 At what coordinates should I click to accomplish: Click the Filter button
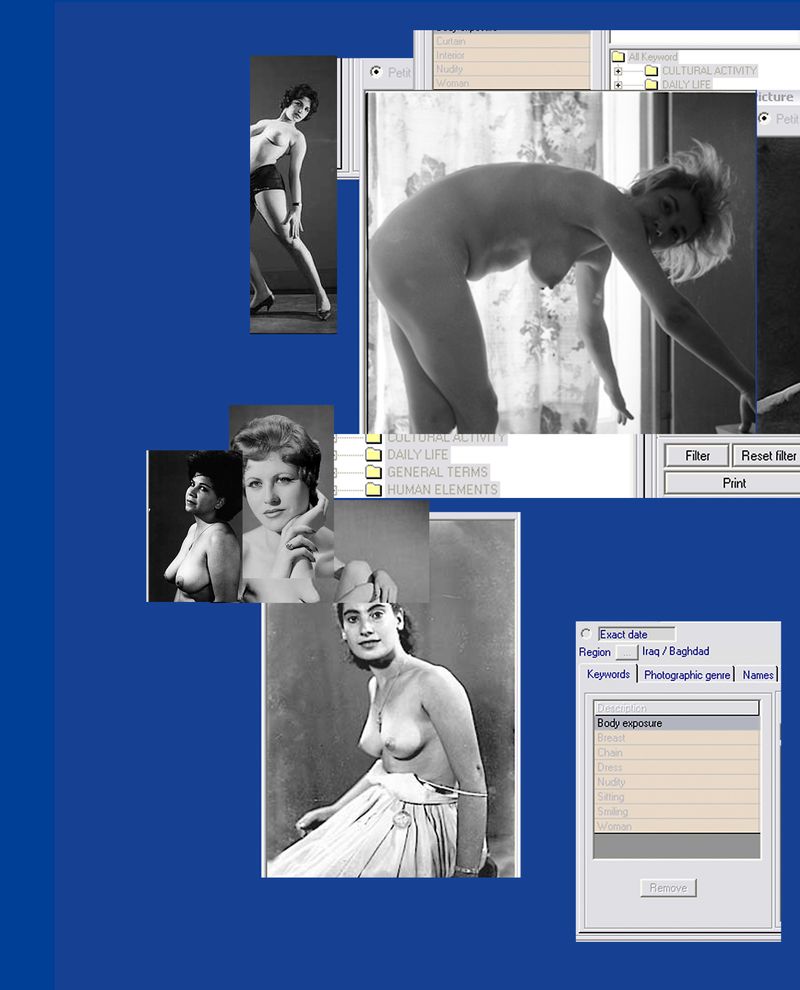(695, 455)
